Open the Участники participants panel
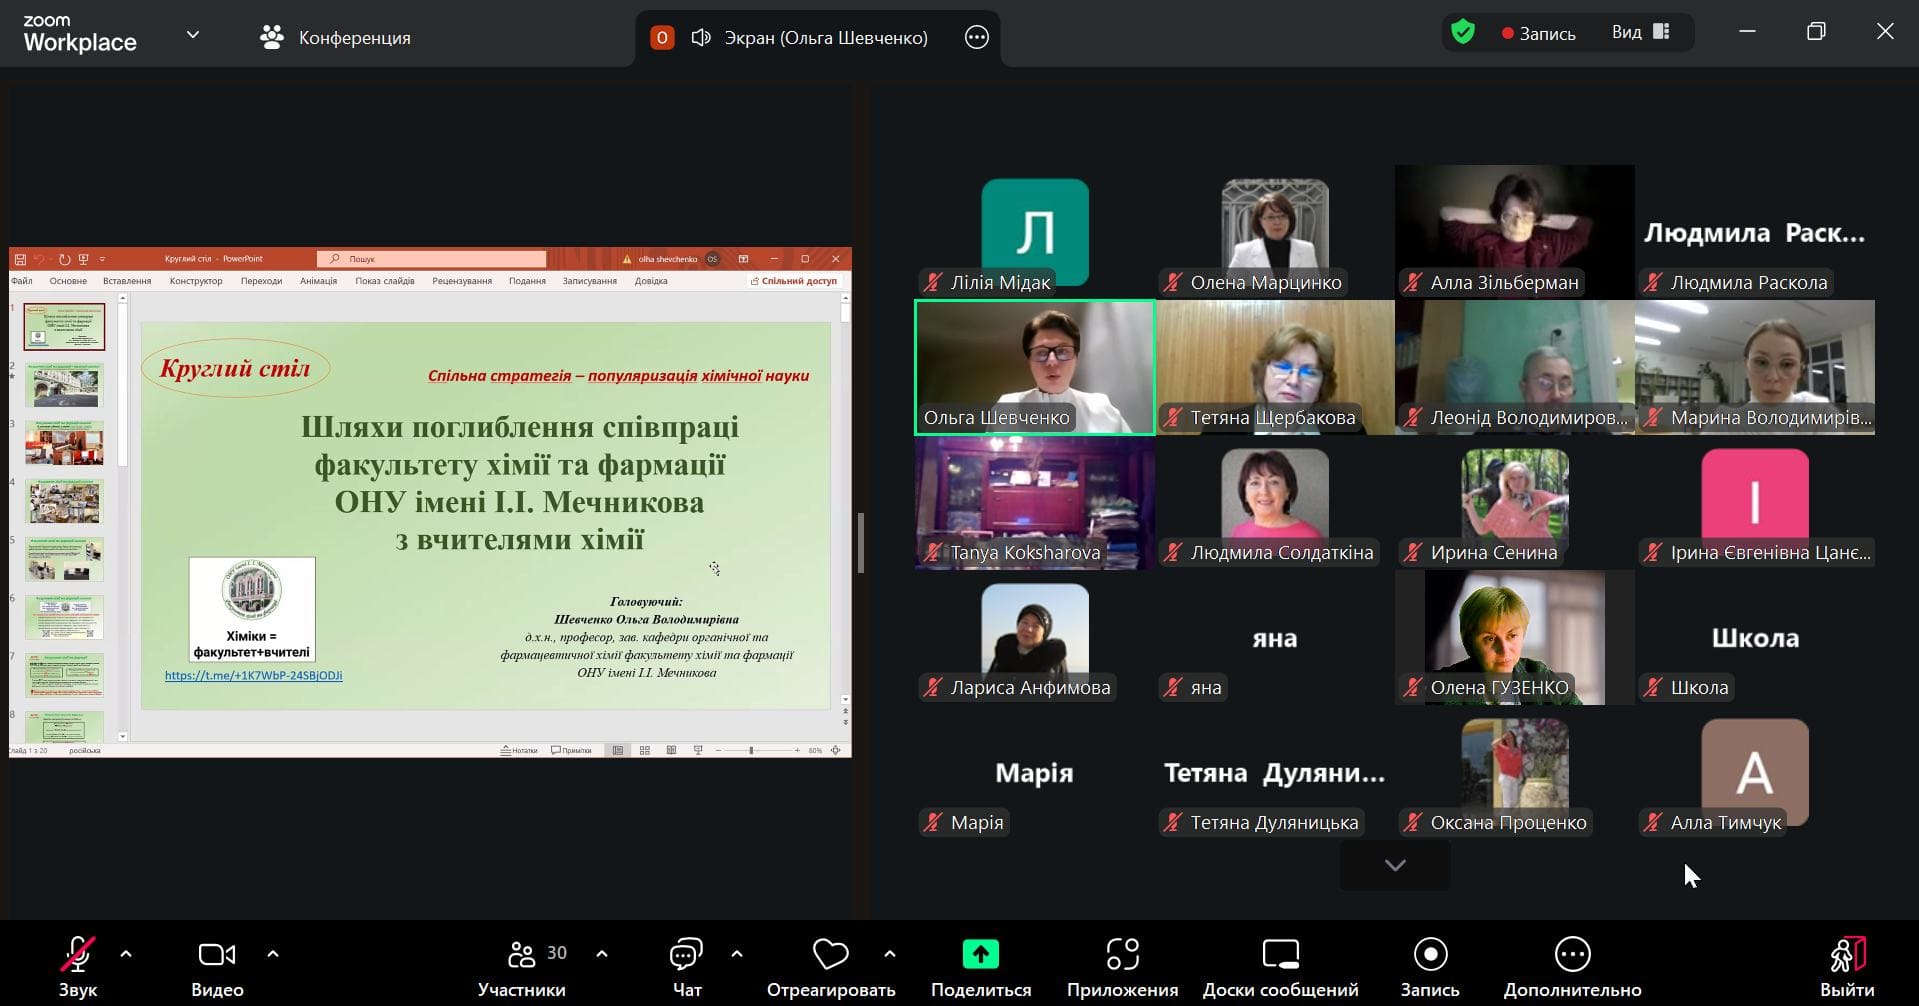Image resolution: width=1919 pixels, height=1006 pixels. (522, 966)
